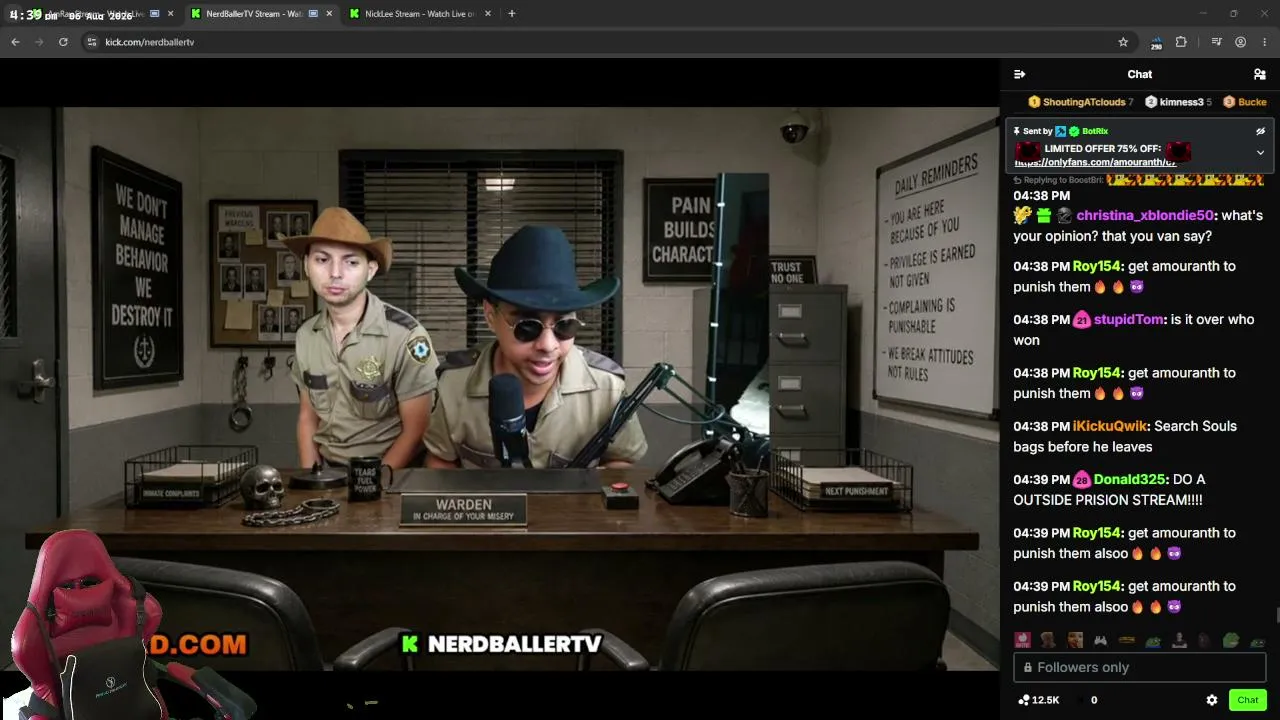
Task: Open iKickuQwik's username in chat
Action: (1110, 426)
